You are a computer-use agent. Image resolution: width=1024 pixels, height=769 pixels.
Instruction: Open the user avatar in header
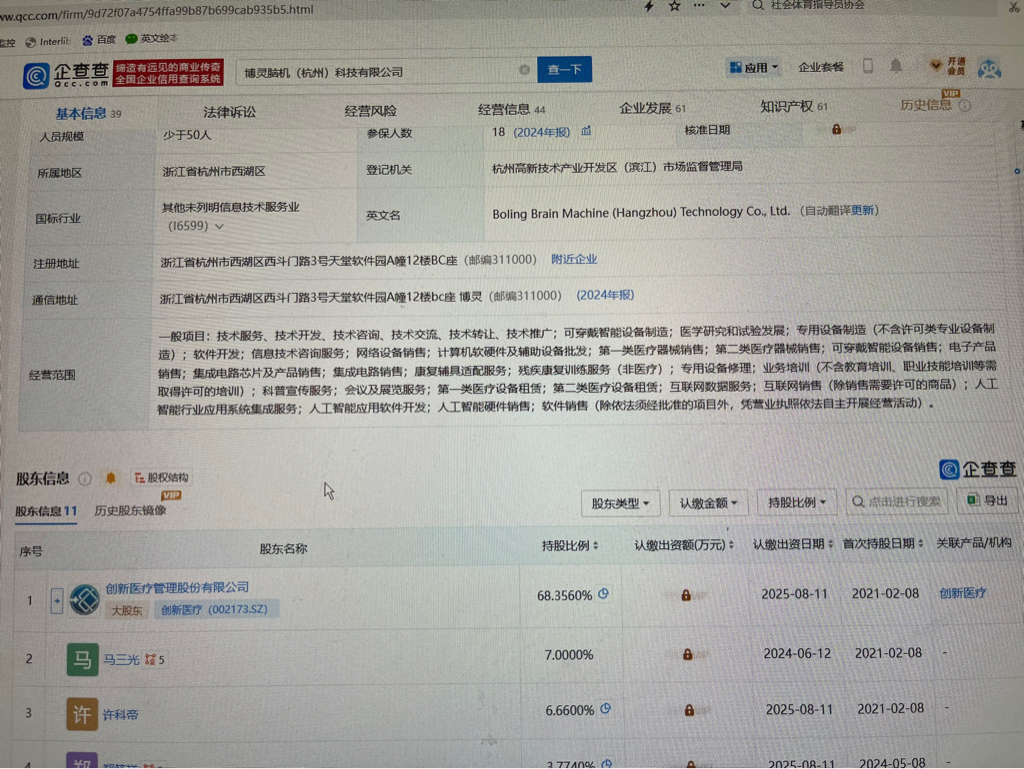click(989, 69)
